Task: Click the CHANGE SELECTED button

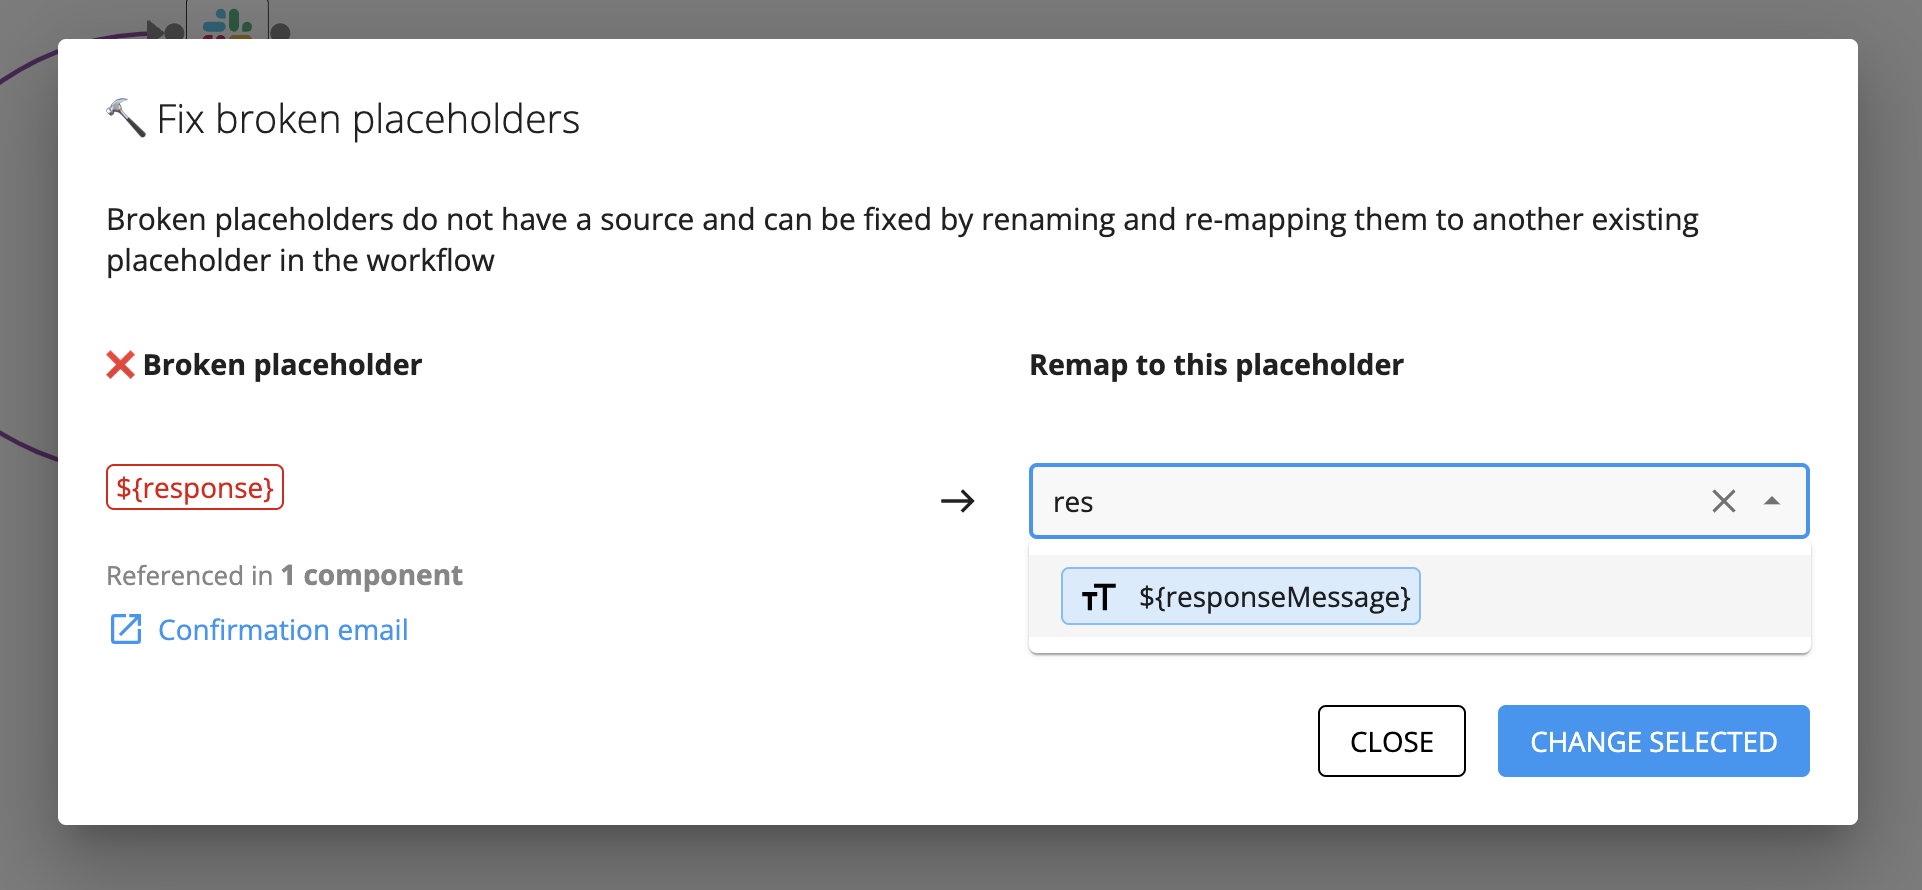Action: [1653, 741]
